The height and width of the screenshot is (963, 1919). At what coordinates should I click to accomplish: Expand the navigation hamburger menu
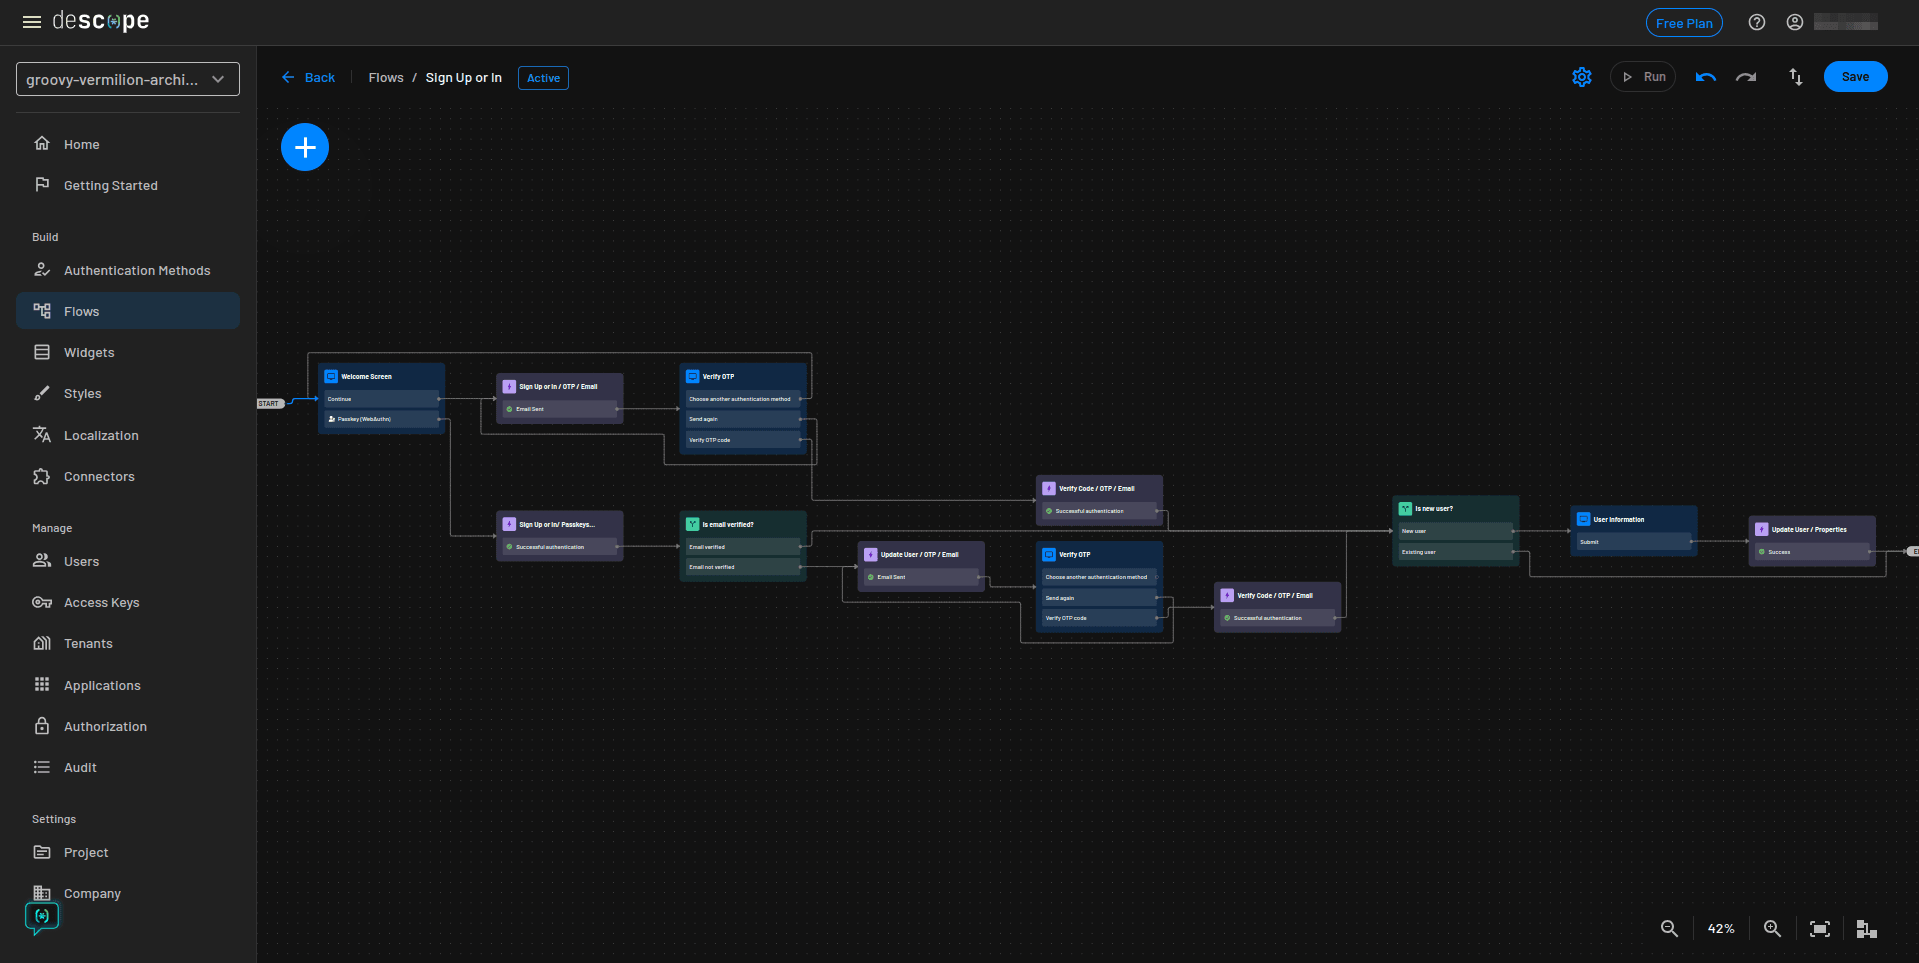click(31, 21)
